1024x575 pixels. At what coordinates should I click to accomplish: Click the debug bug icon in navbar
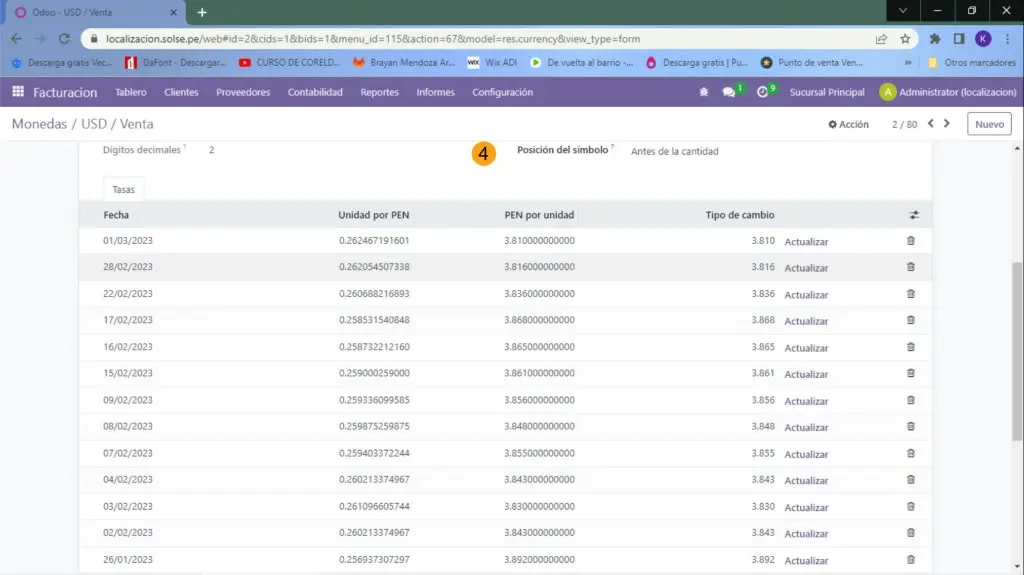click(703, 92)
